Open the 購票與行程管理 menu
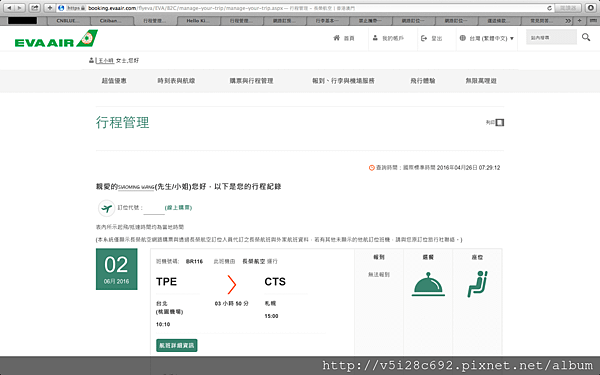The width and height of the screenshot is (600, 375). (251, 81)
